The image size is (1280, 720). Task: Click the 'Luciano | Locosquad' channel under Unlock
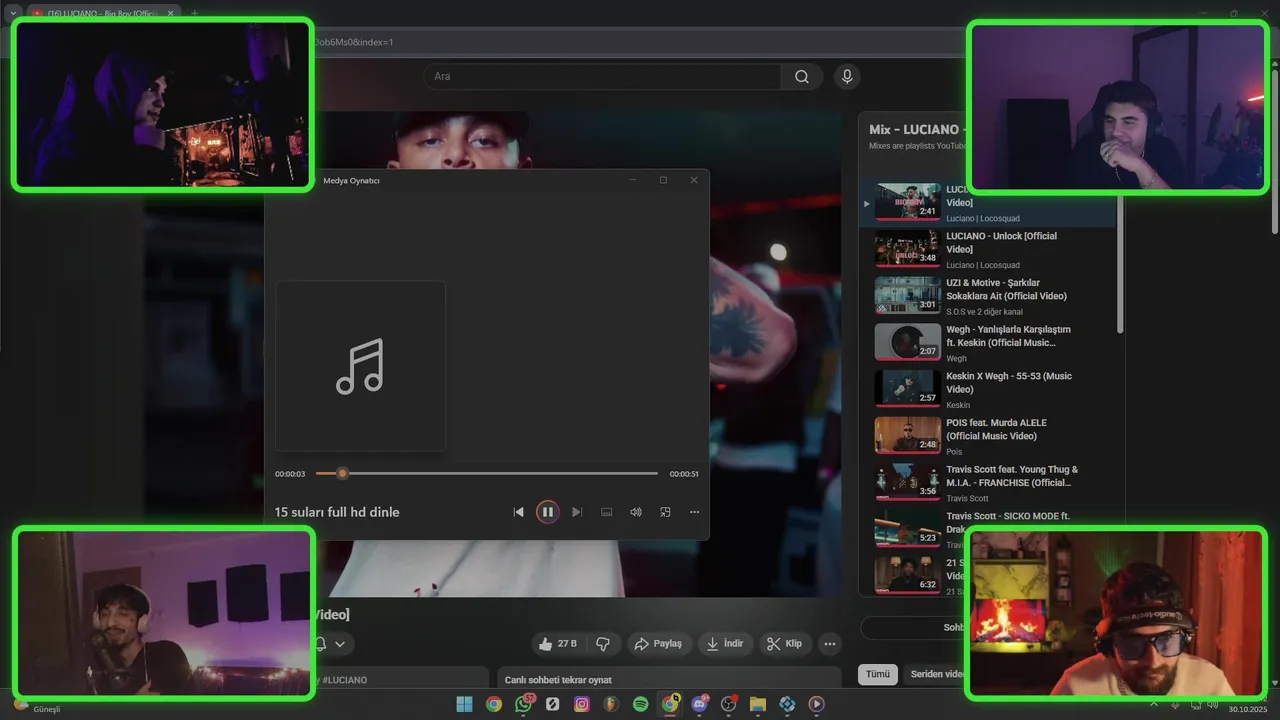click(x=983, y=265)
